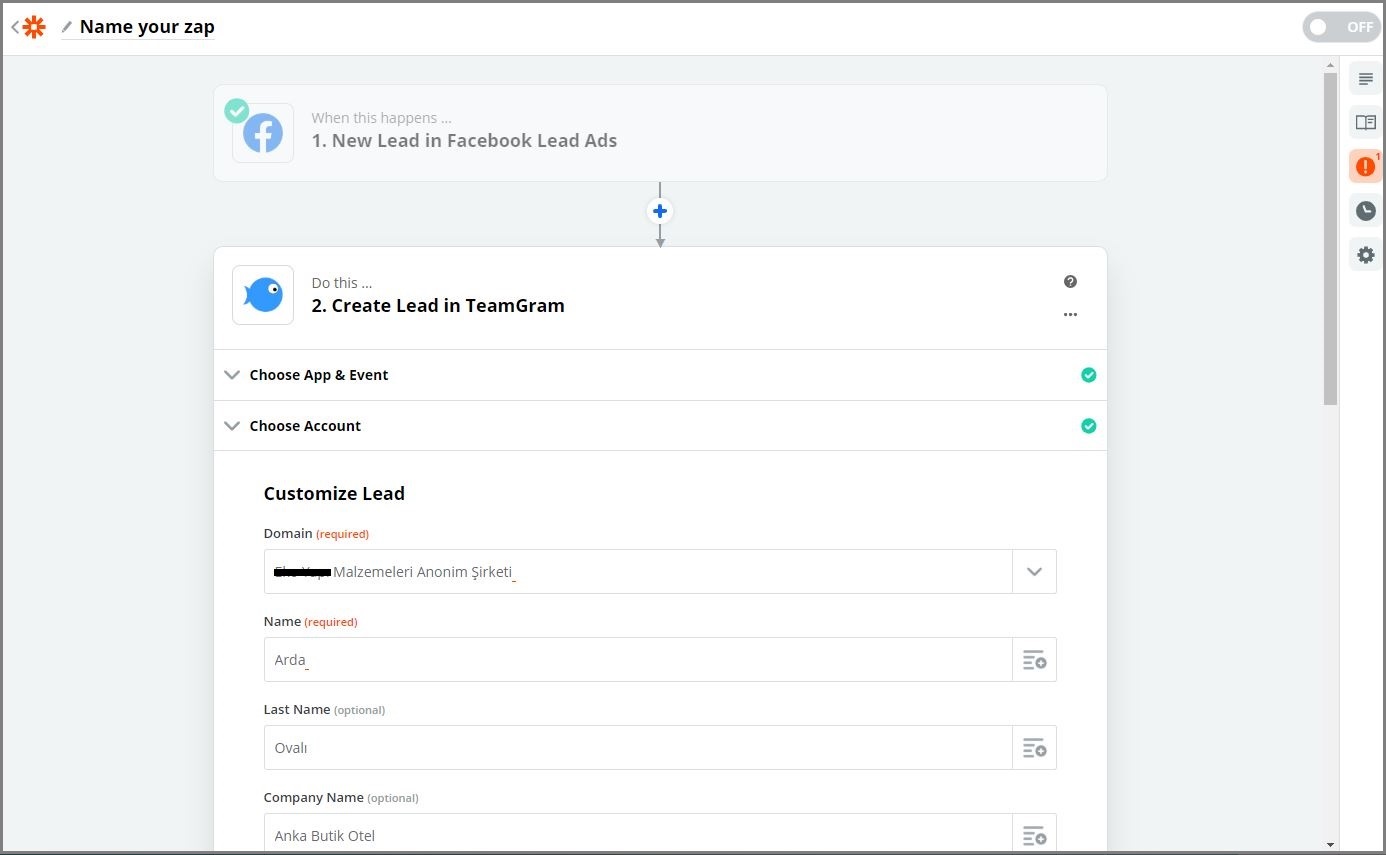Click the pencil icon to rename zap

67,27
